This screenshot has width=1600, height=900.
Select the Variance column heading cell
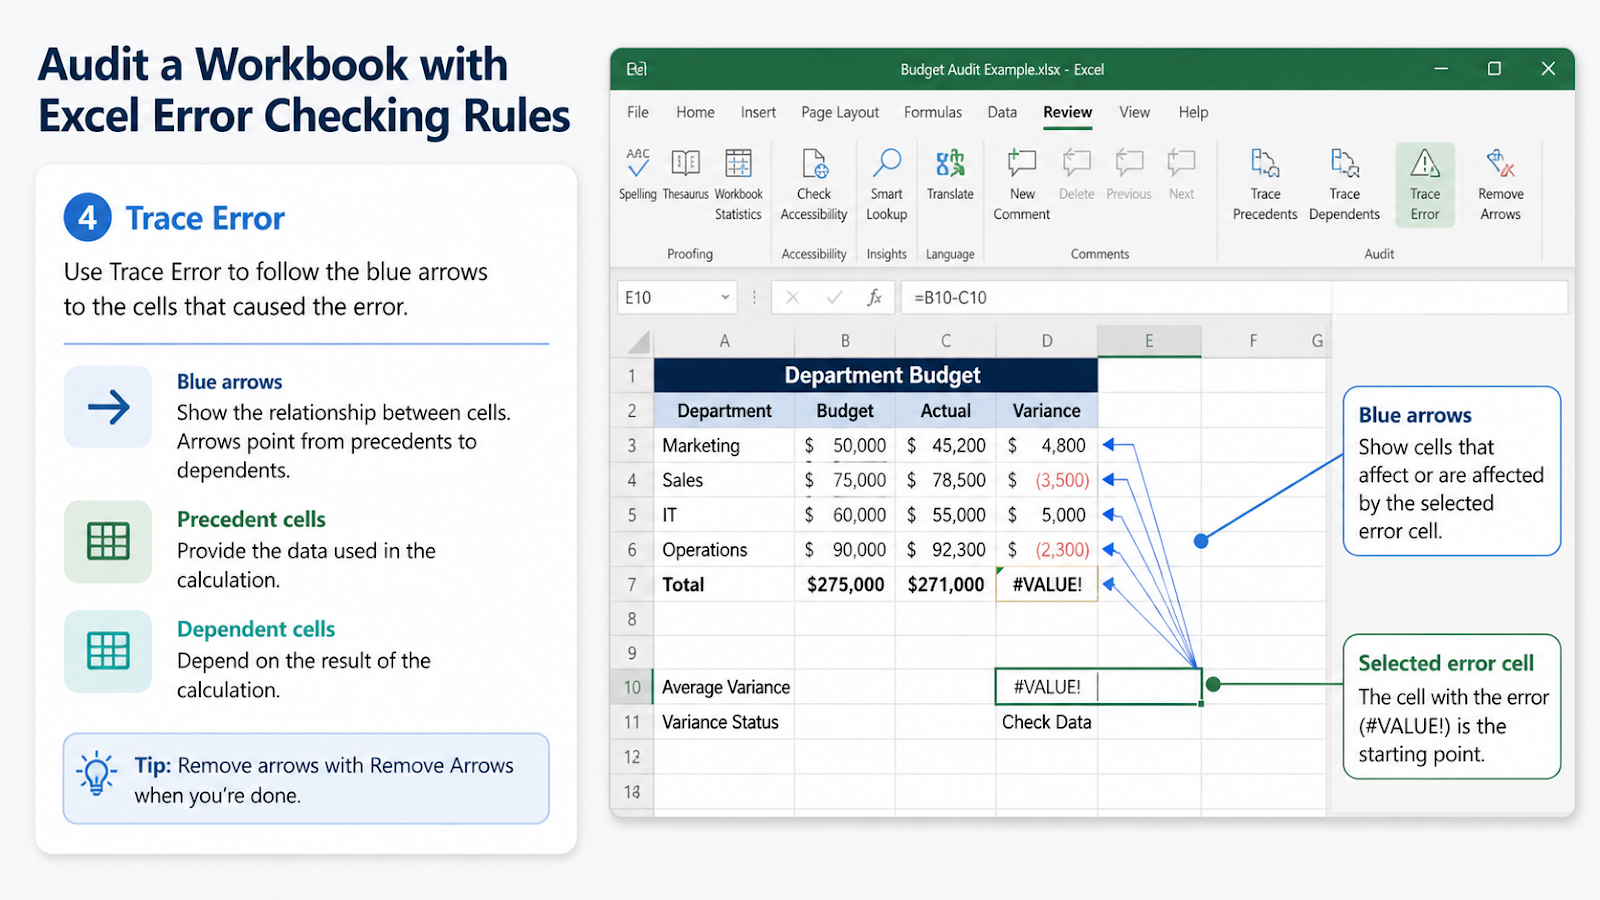1047,411
